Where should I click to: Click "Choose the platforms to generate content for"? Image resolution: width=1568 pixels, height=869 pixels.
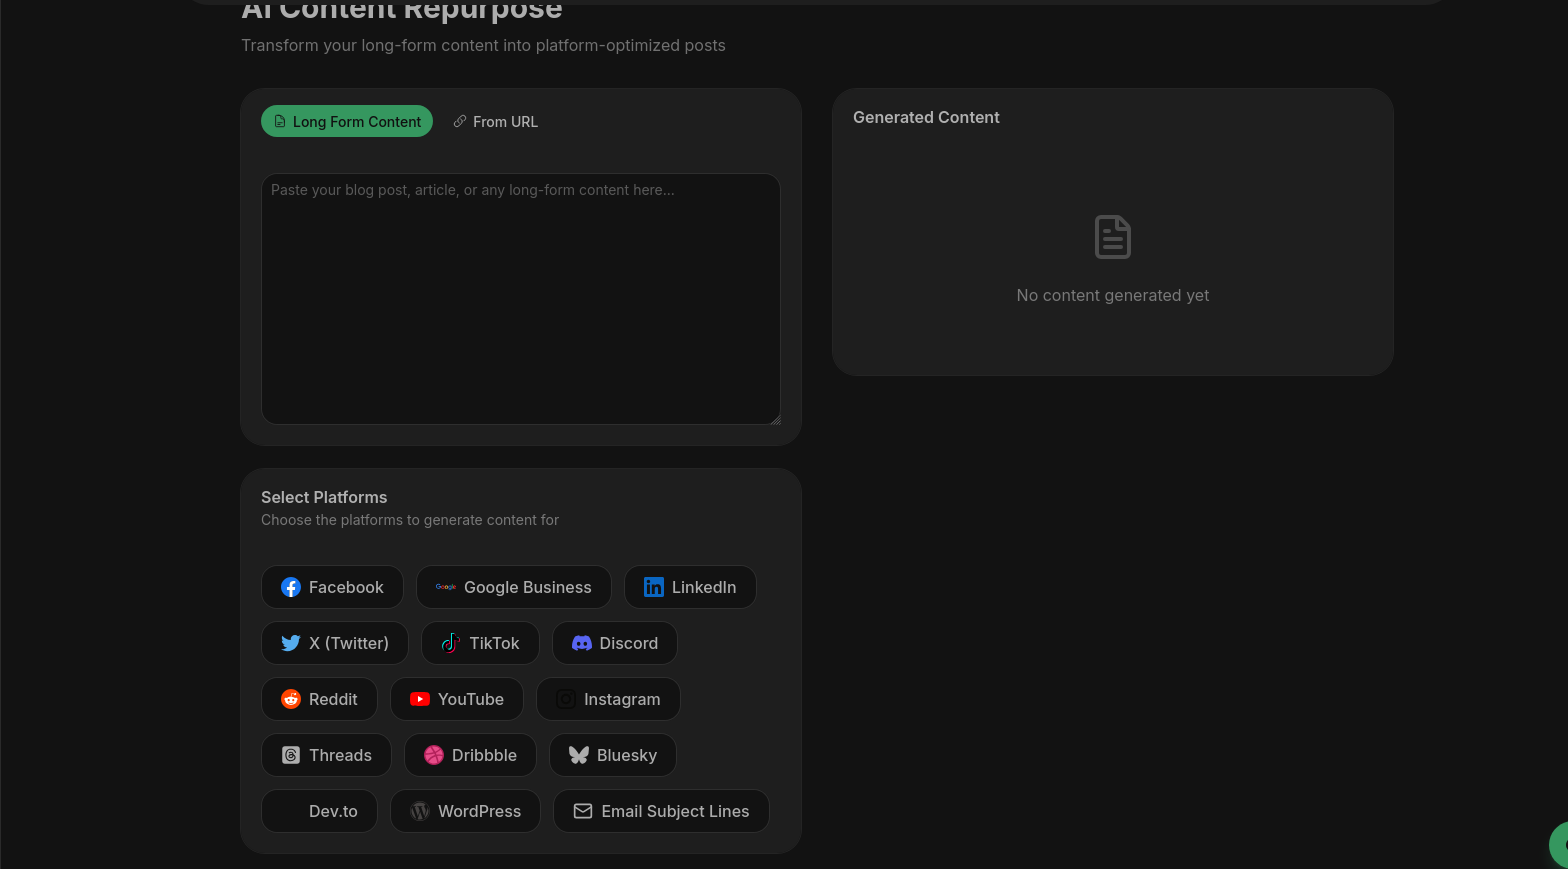(x=410, y=520)
